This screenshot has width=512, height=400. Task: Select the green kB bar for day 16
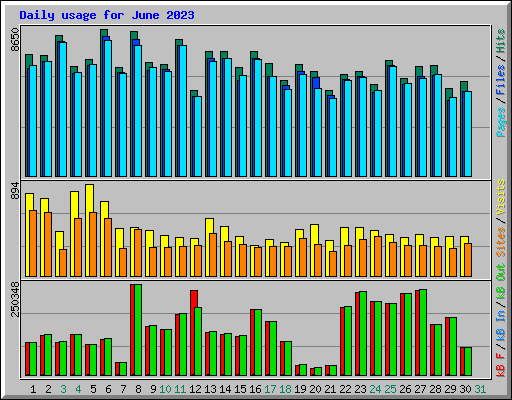pos(258,343)
